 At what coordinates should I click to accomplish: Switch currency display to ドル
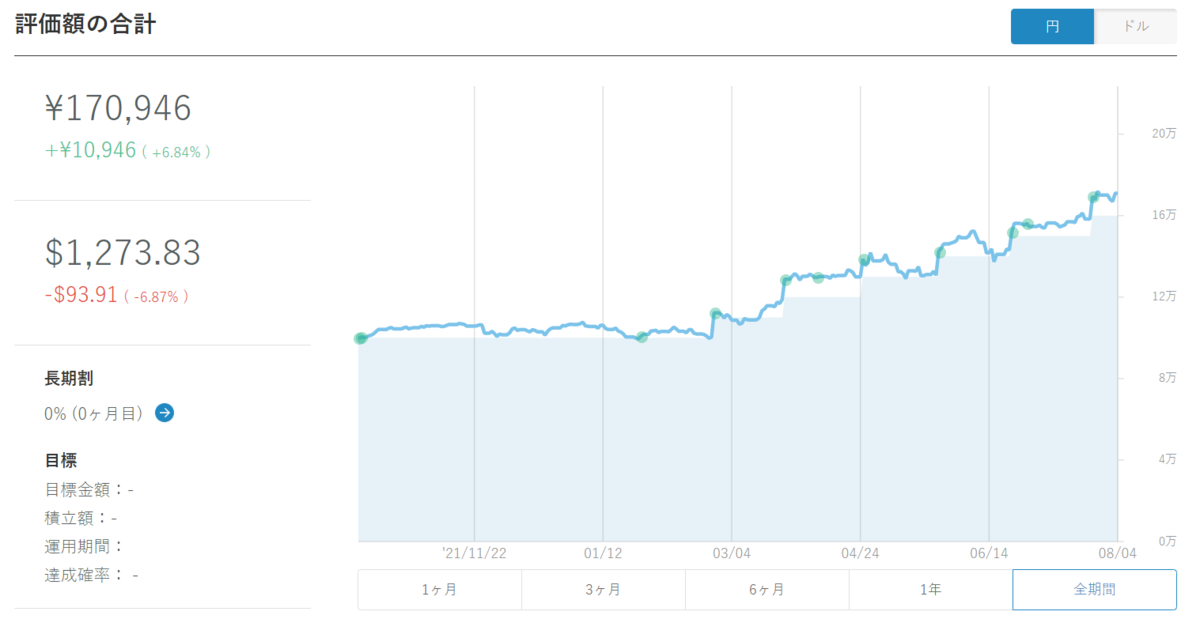1136,27
